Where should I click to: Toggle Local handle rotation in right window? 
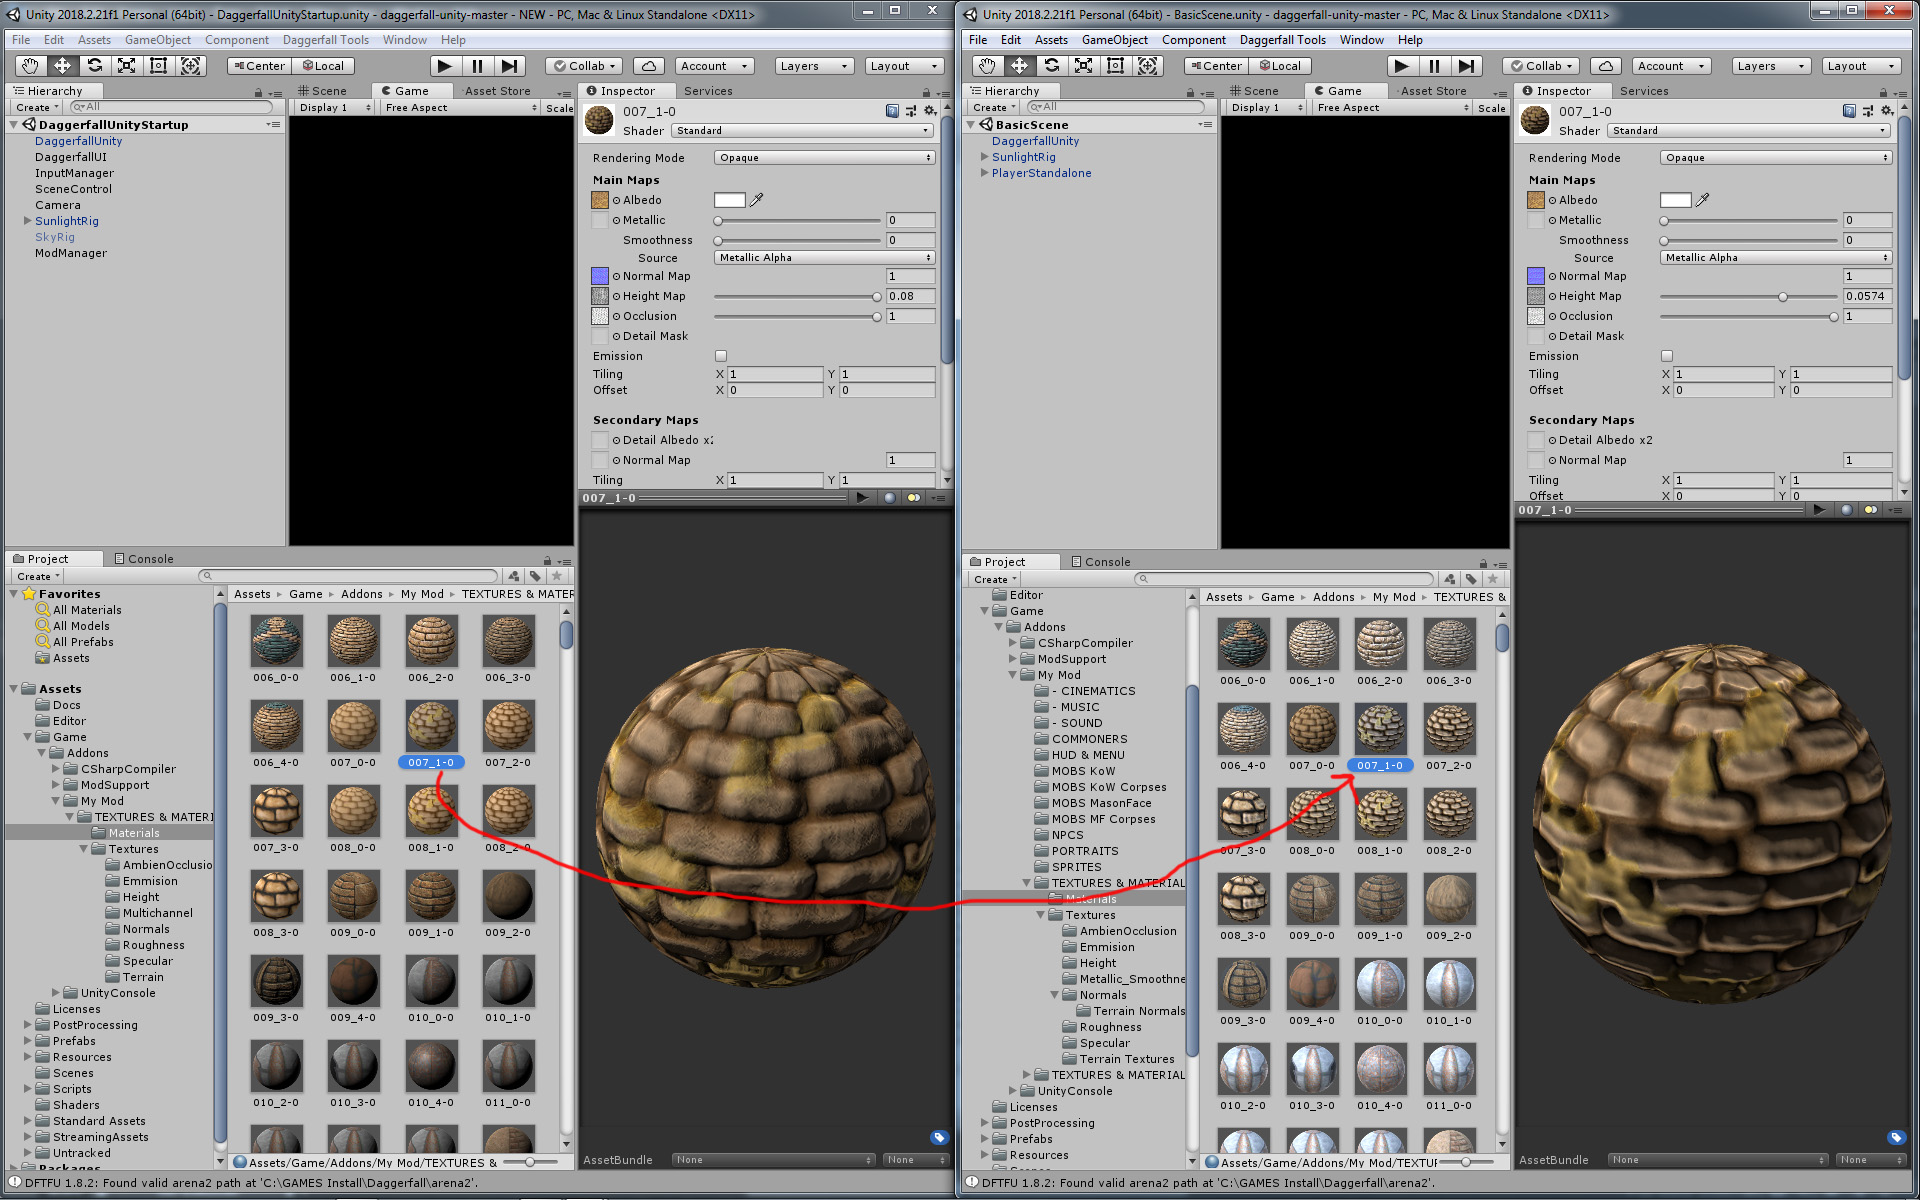(x=1281, y=66)
